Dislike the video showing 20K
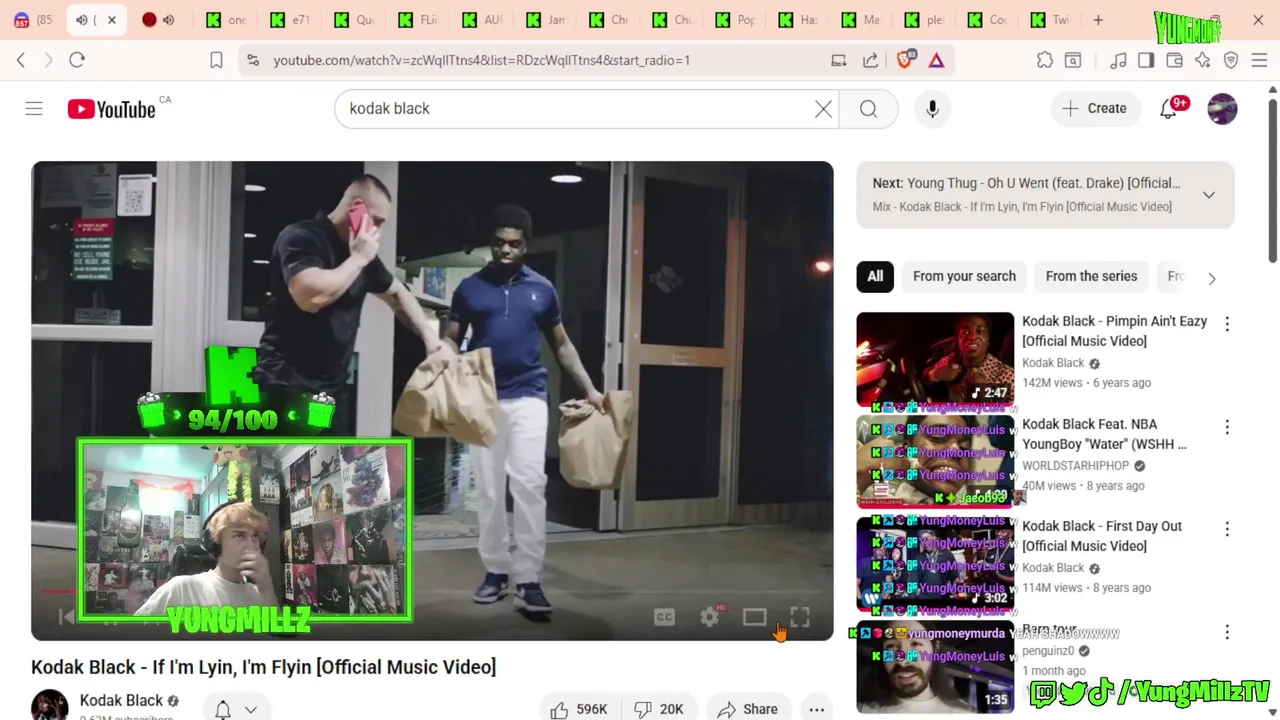 pos(659,709)
